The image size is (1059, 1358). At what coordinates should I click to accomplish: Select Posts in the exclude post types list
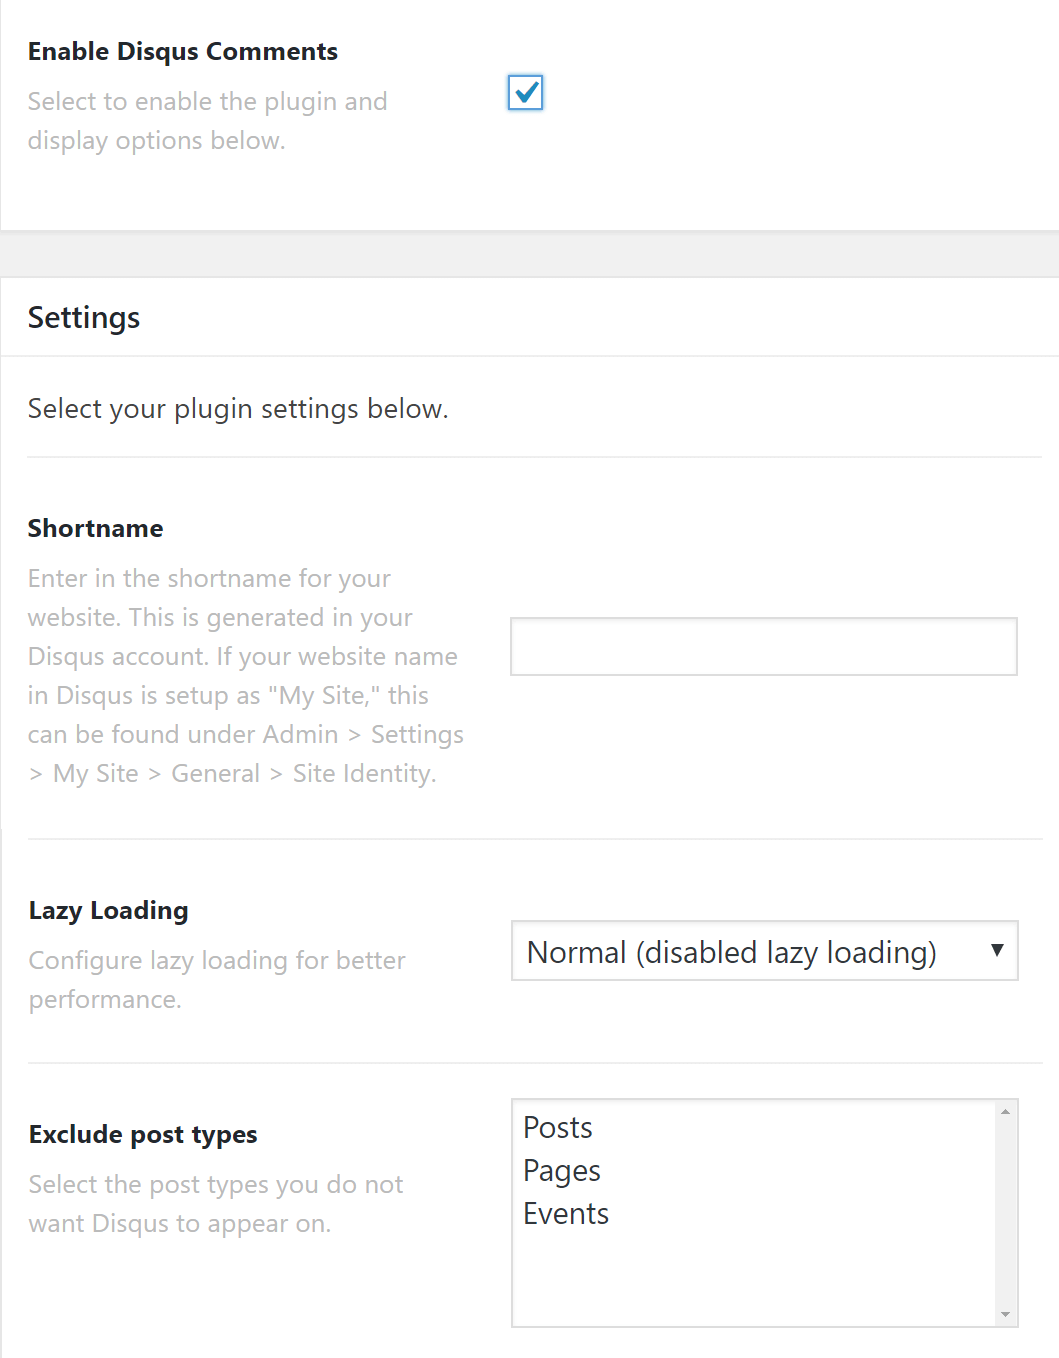click(557, 1127)
